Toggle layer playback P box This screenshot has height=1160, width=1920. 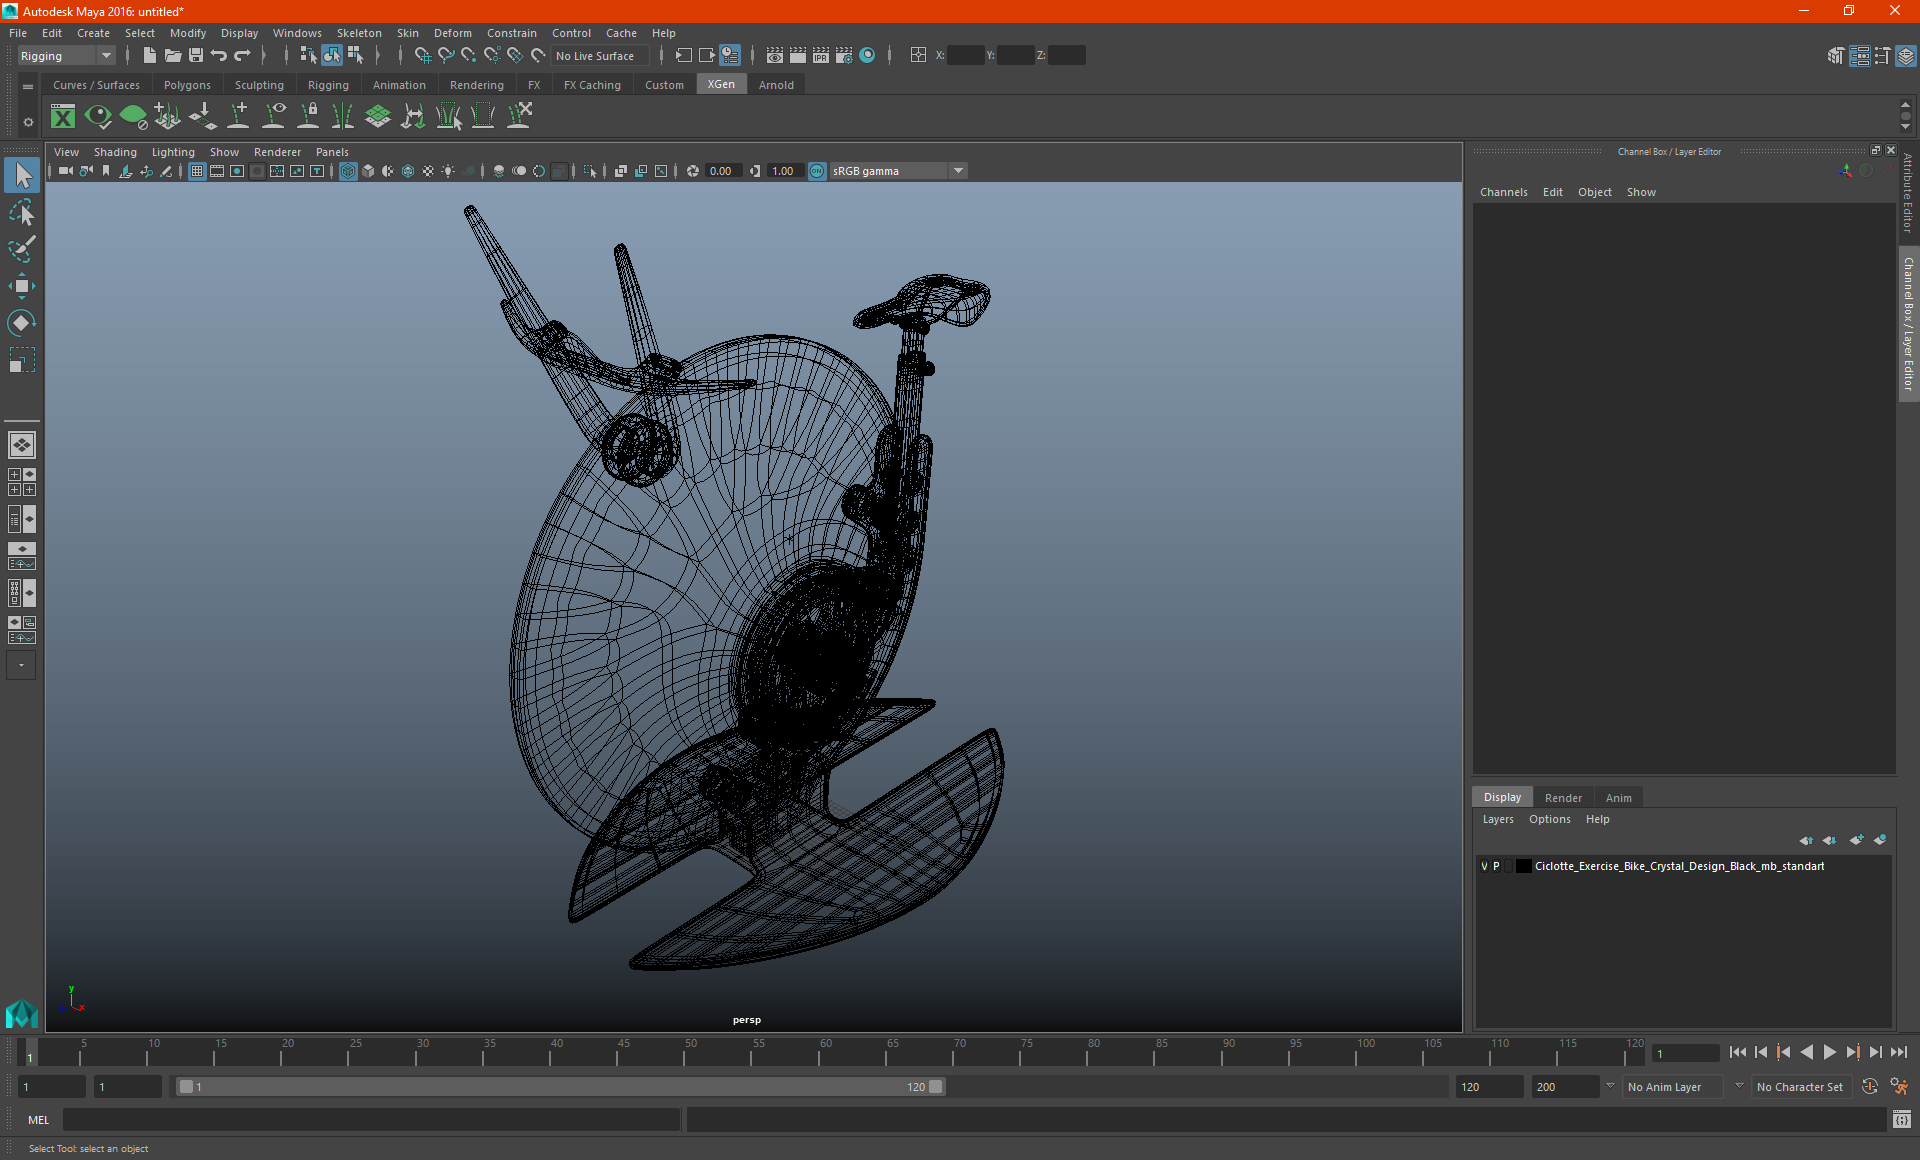point(1496,866)
